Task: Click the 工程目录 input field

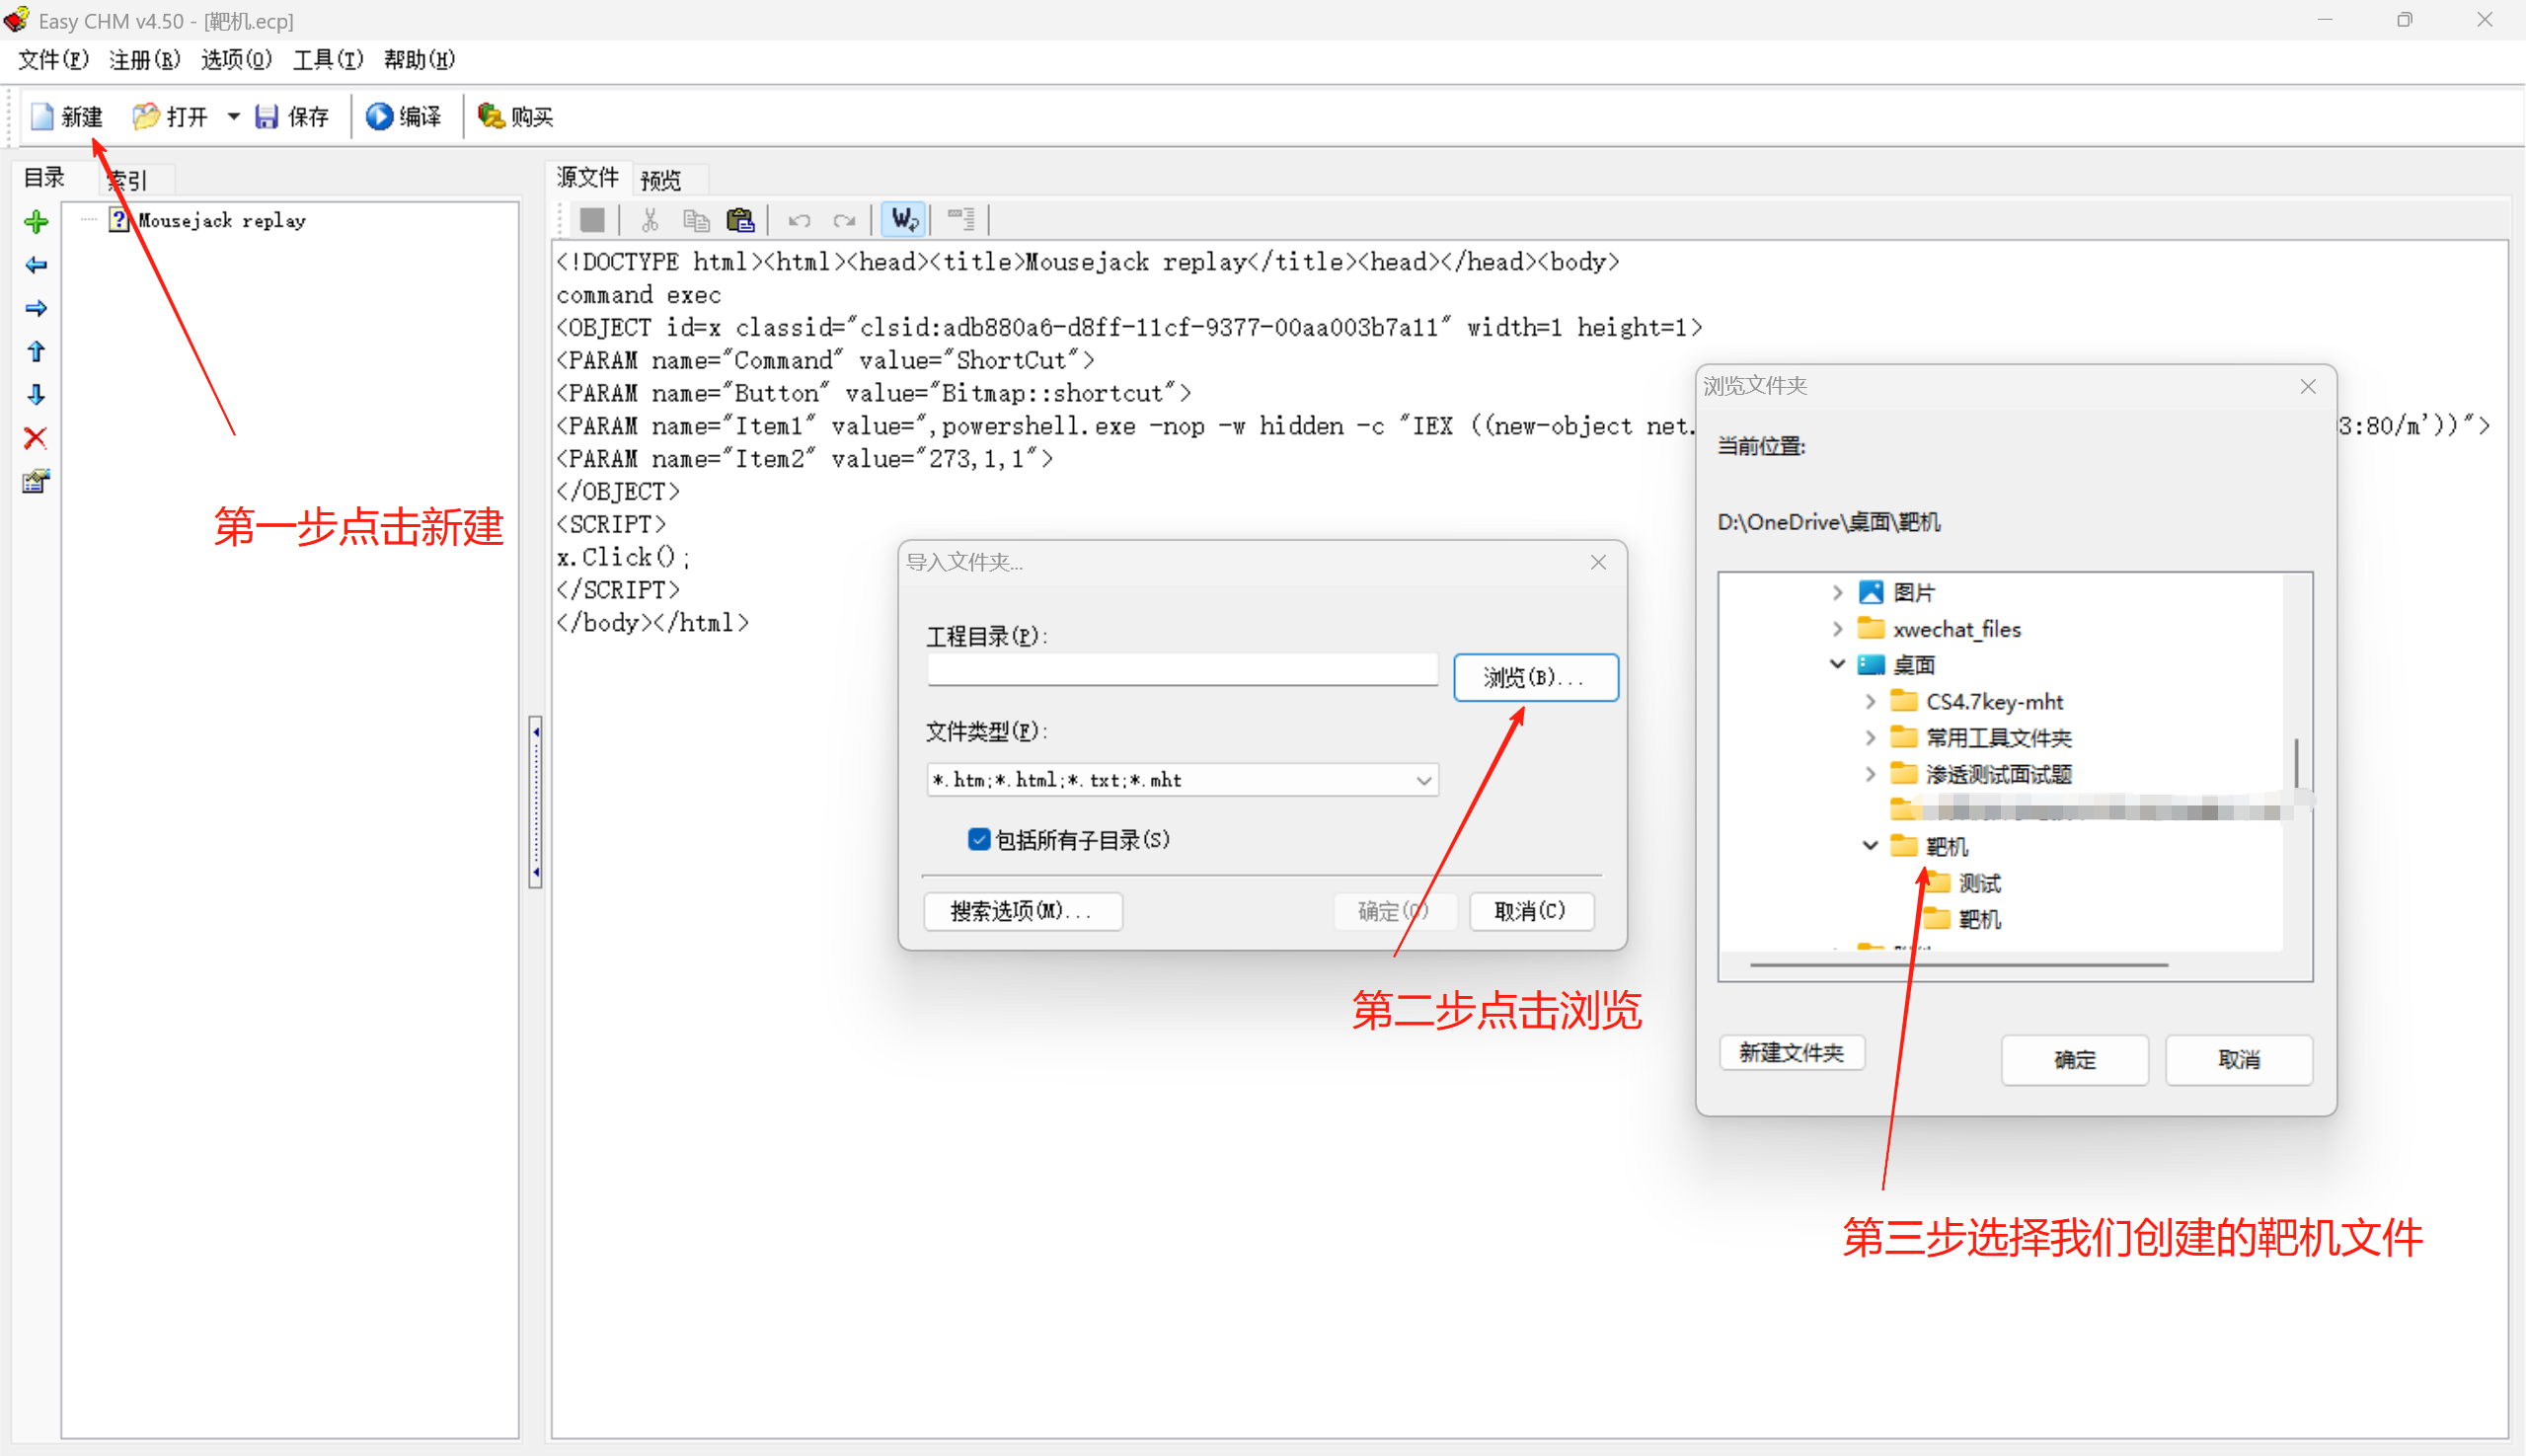Action: pyautogui.click(x=1182, y=669)
